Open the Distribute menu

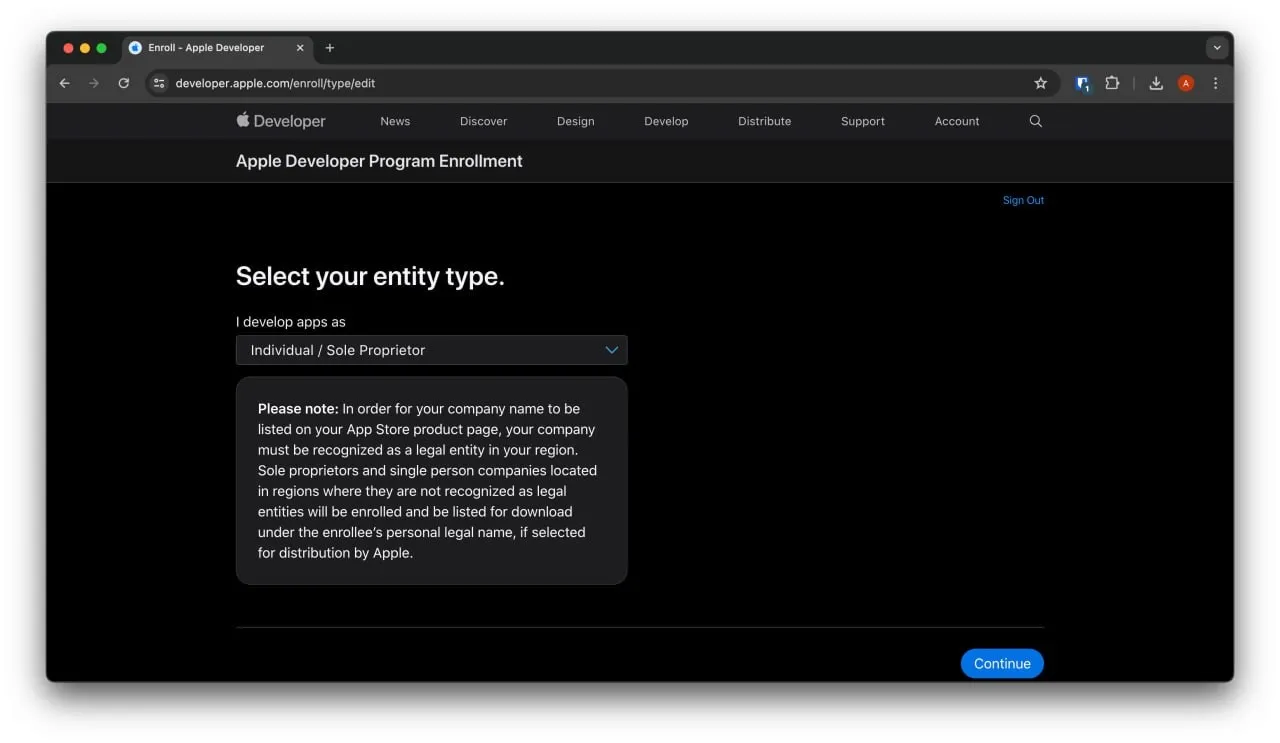(765, 121)
